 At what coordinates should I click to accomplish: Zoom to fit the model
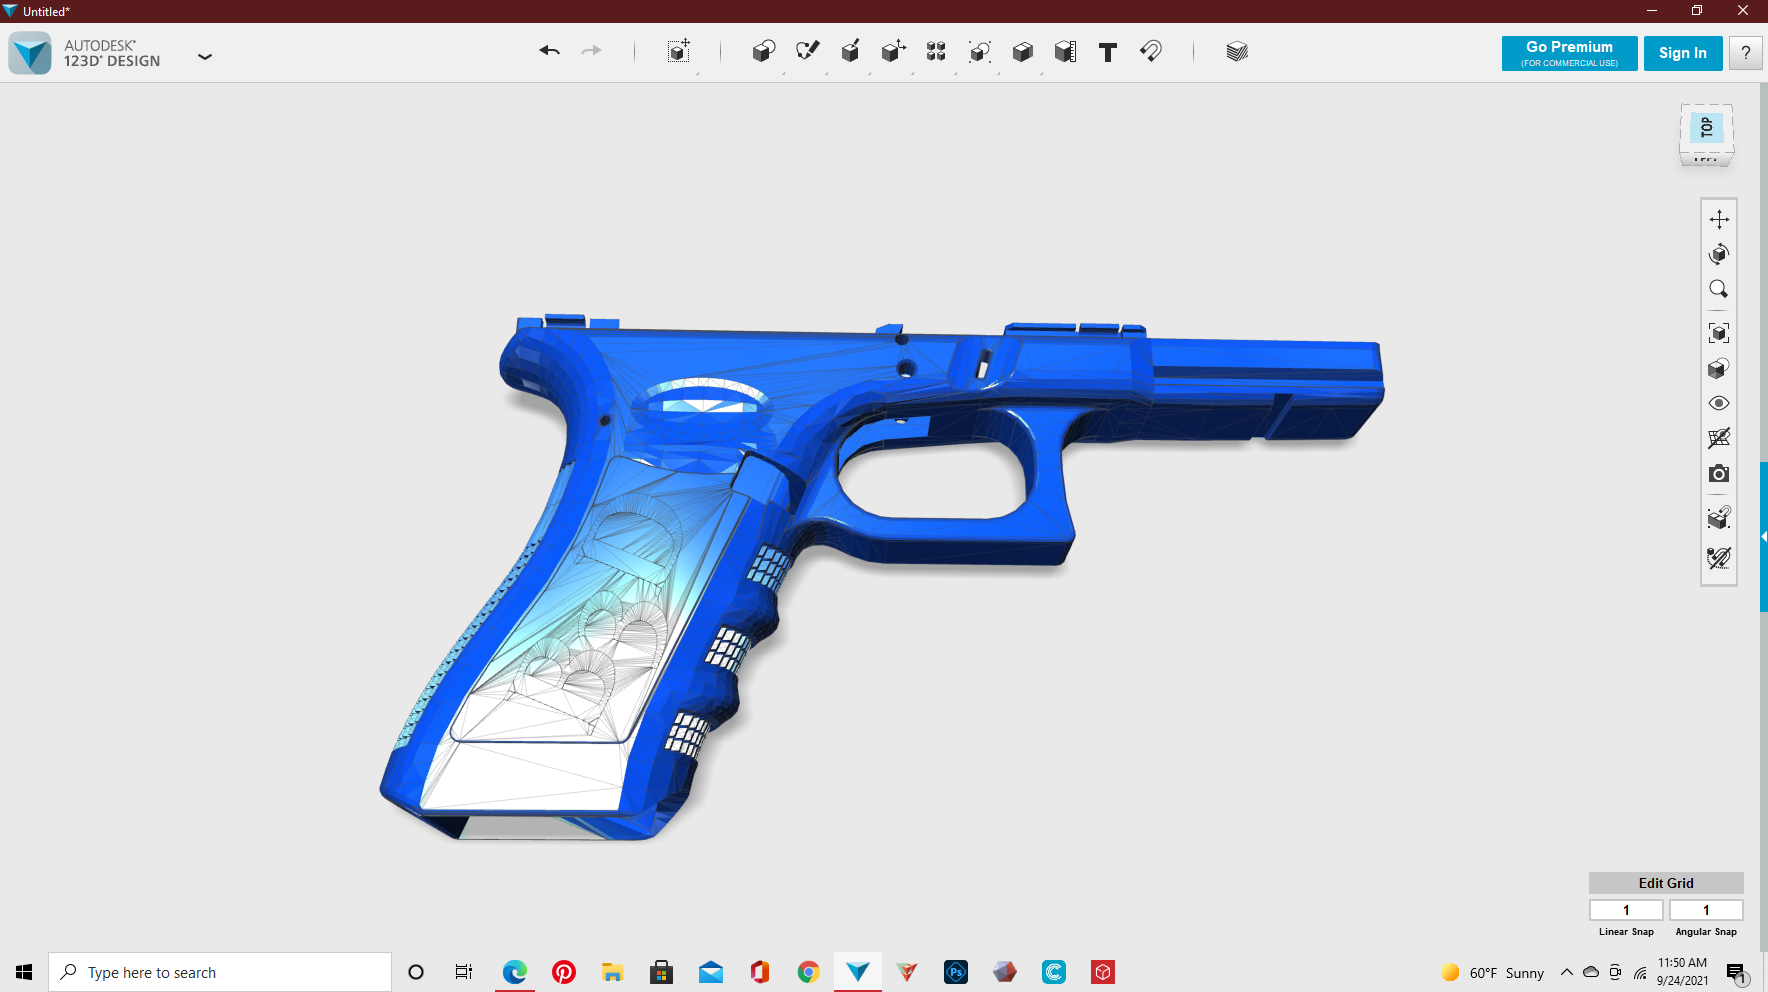tap(1719, 332)
